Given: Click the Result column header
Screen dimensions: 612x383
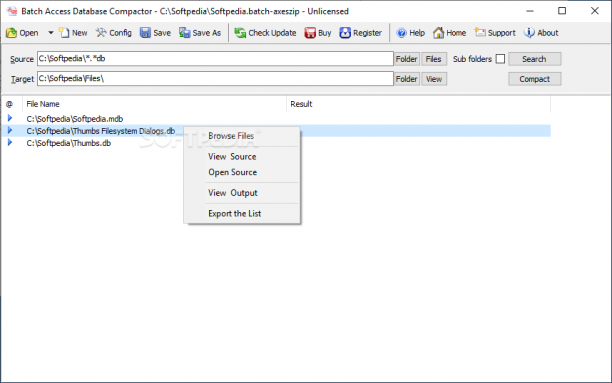Looking at the screenshot, I should tap(419, 104).
